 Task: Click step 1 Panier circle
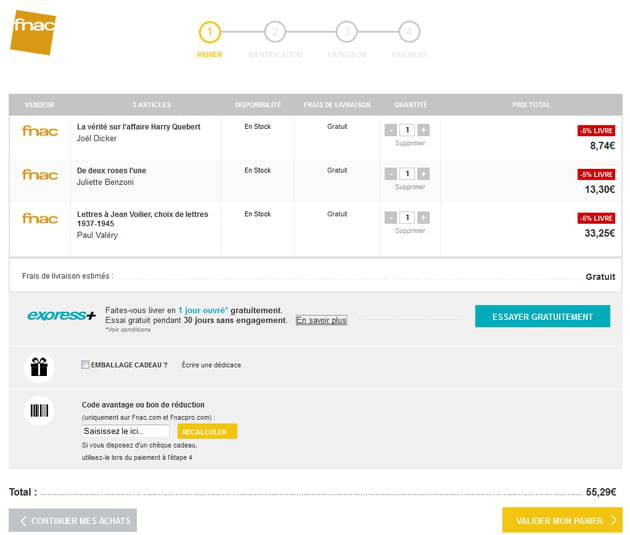coord(210,32)
